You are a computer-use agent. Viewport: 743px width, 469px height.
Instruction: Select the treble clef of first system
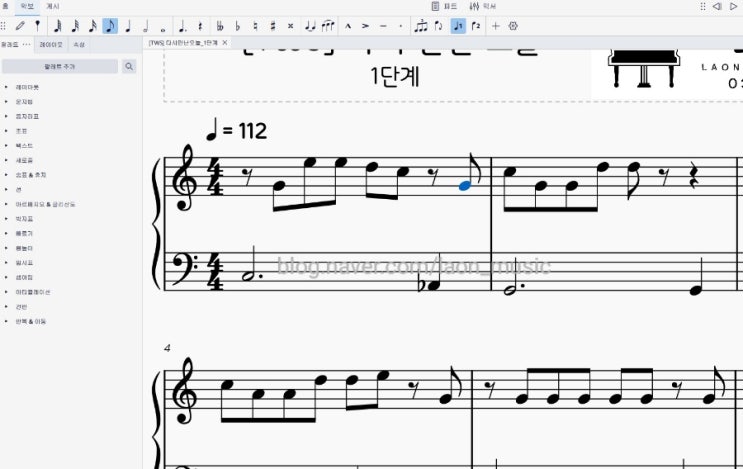(x=184, y=178)
